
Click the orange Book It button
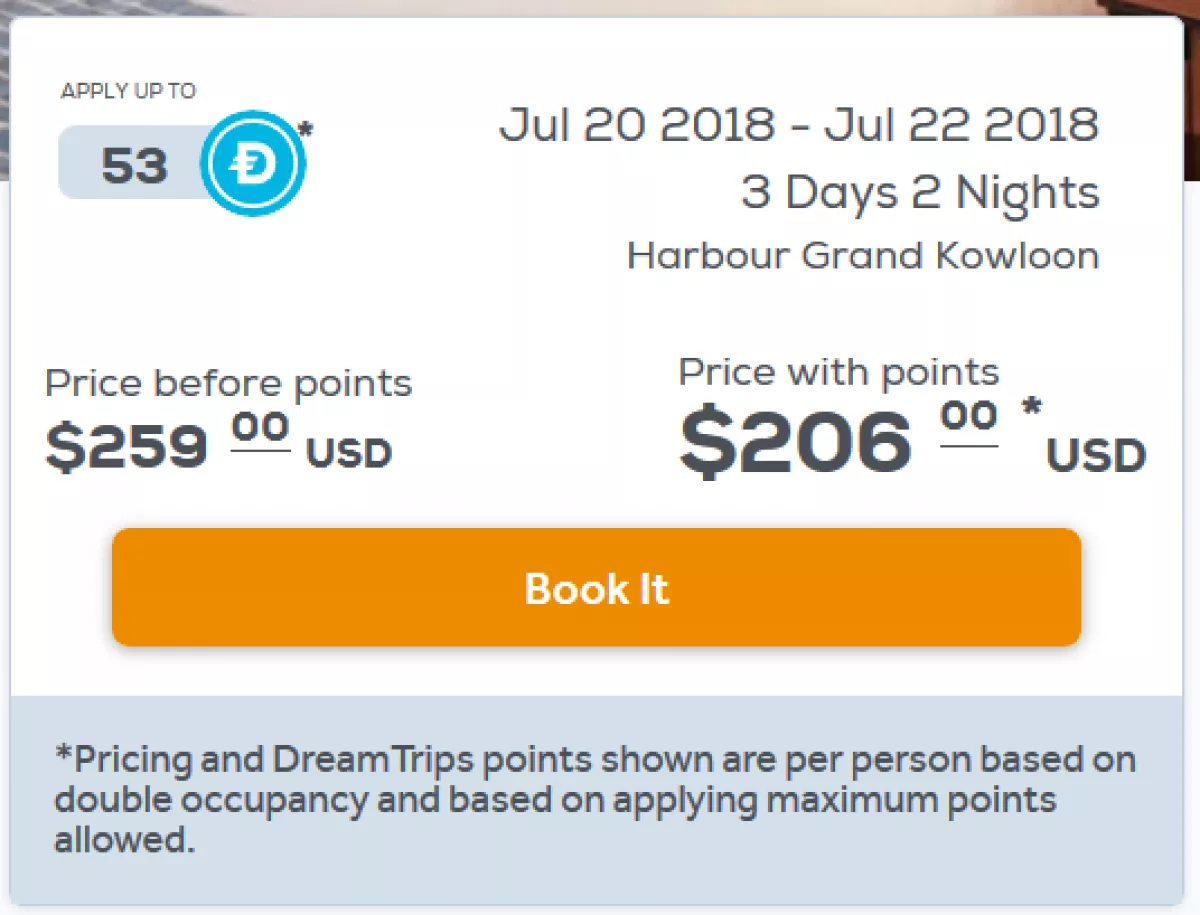[596, 587]
